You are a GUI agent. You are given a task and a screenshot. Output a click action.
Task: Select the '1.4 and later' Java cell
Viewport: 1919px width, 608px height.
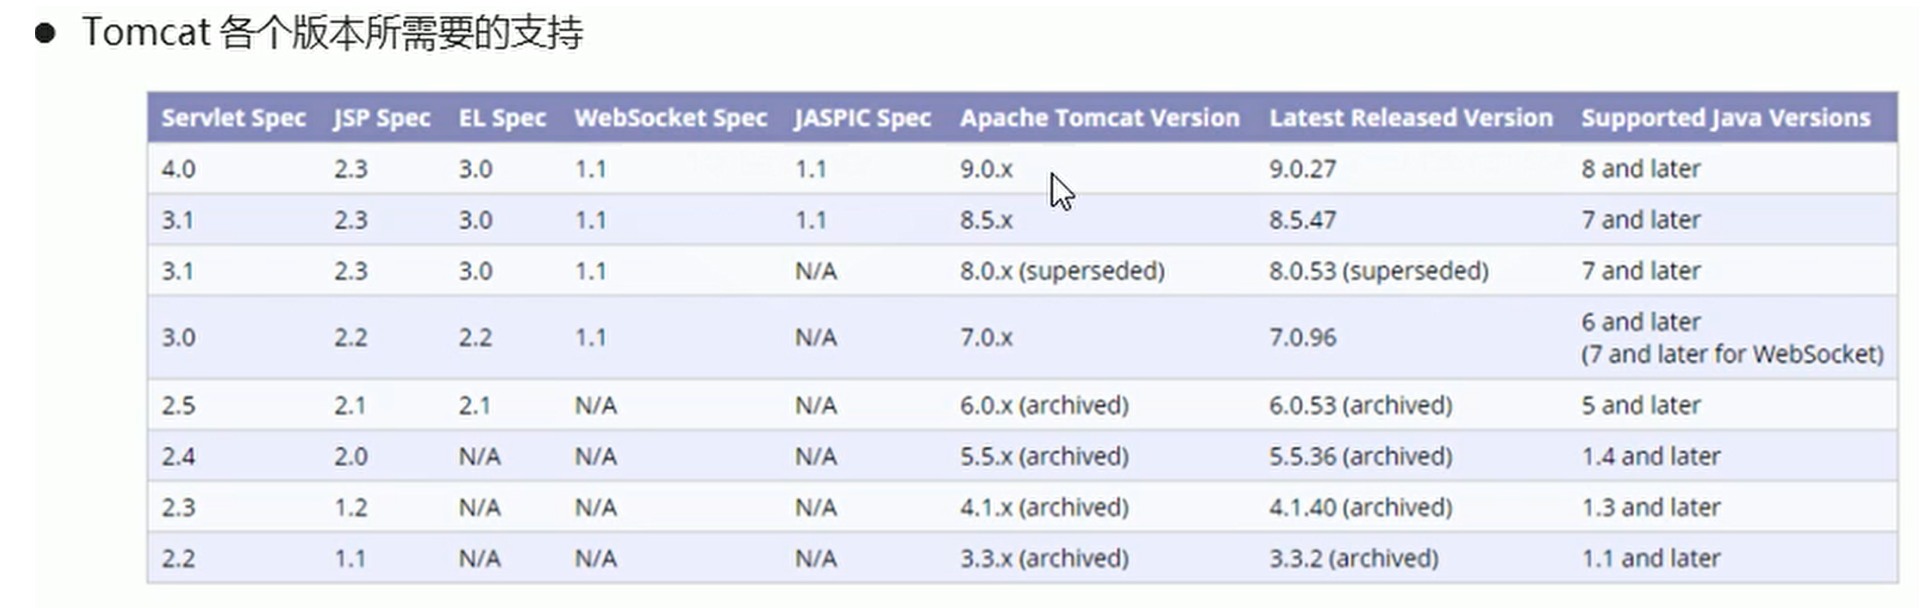point(1650,456)
